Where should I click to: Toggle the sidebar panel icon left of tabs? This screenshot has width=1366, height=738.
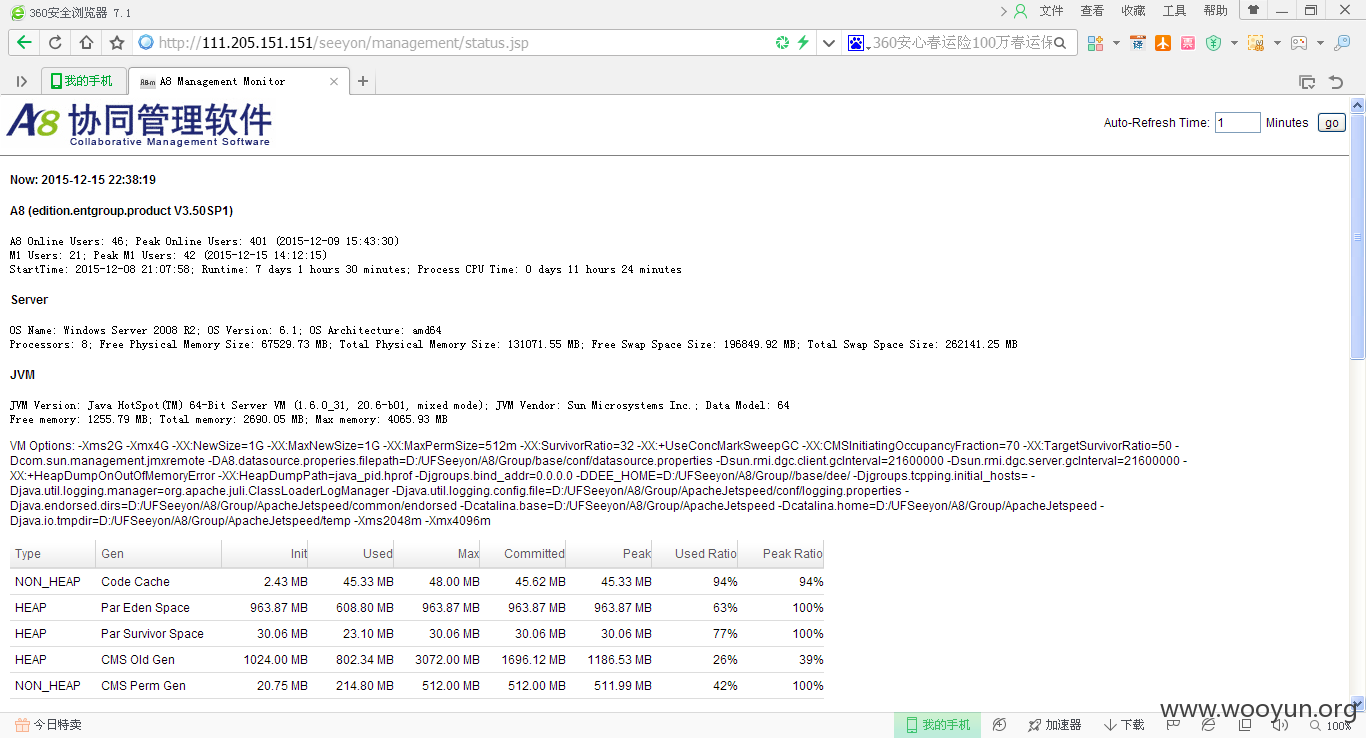[21, 82]
